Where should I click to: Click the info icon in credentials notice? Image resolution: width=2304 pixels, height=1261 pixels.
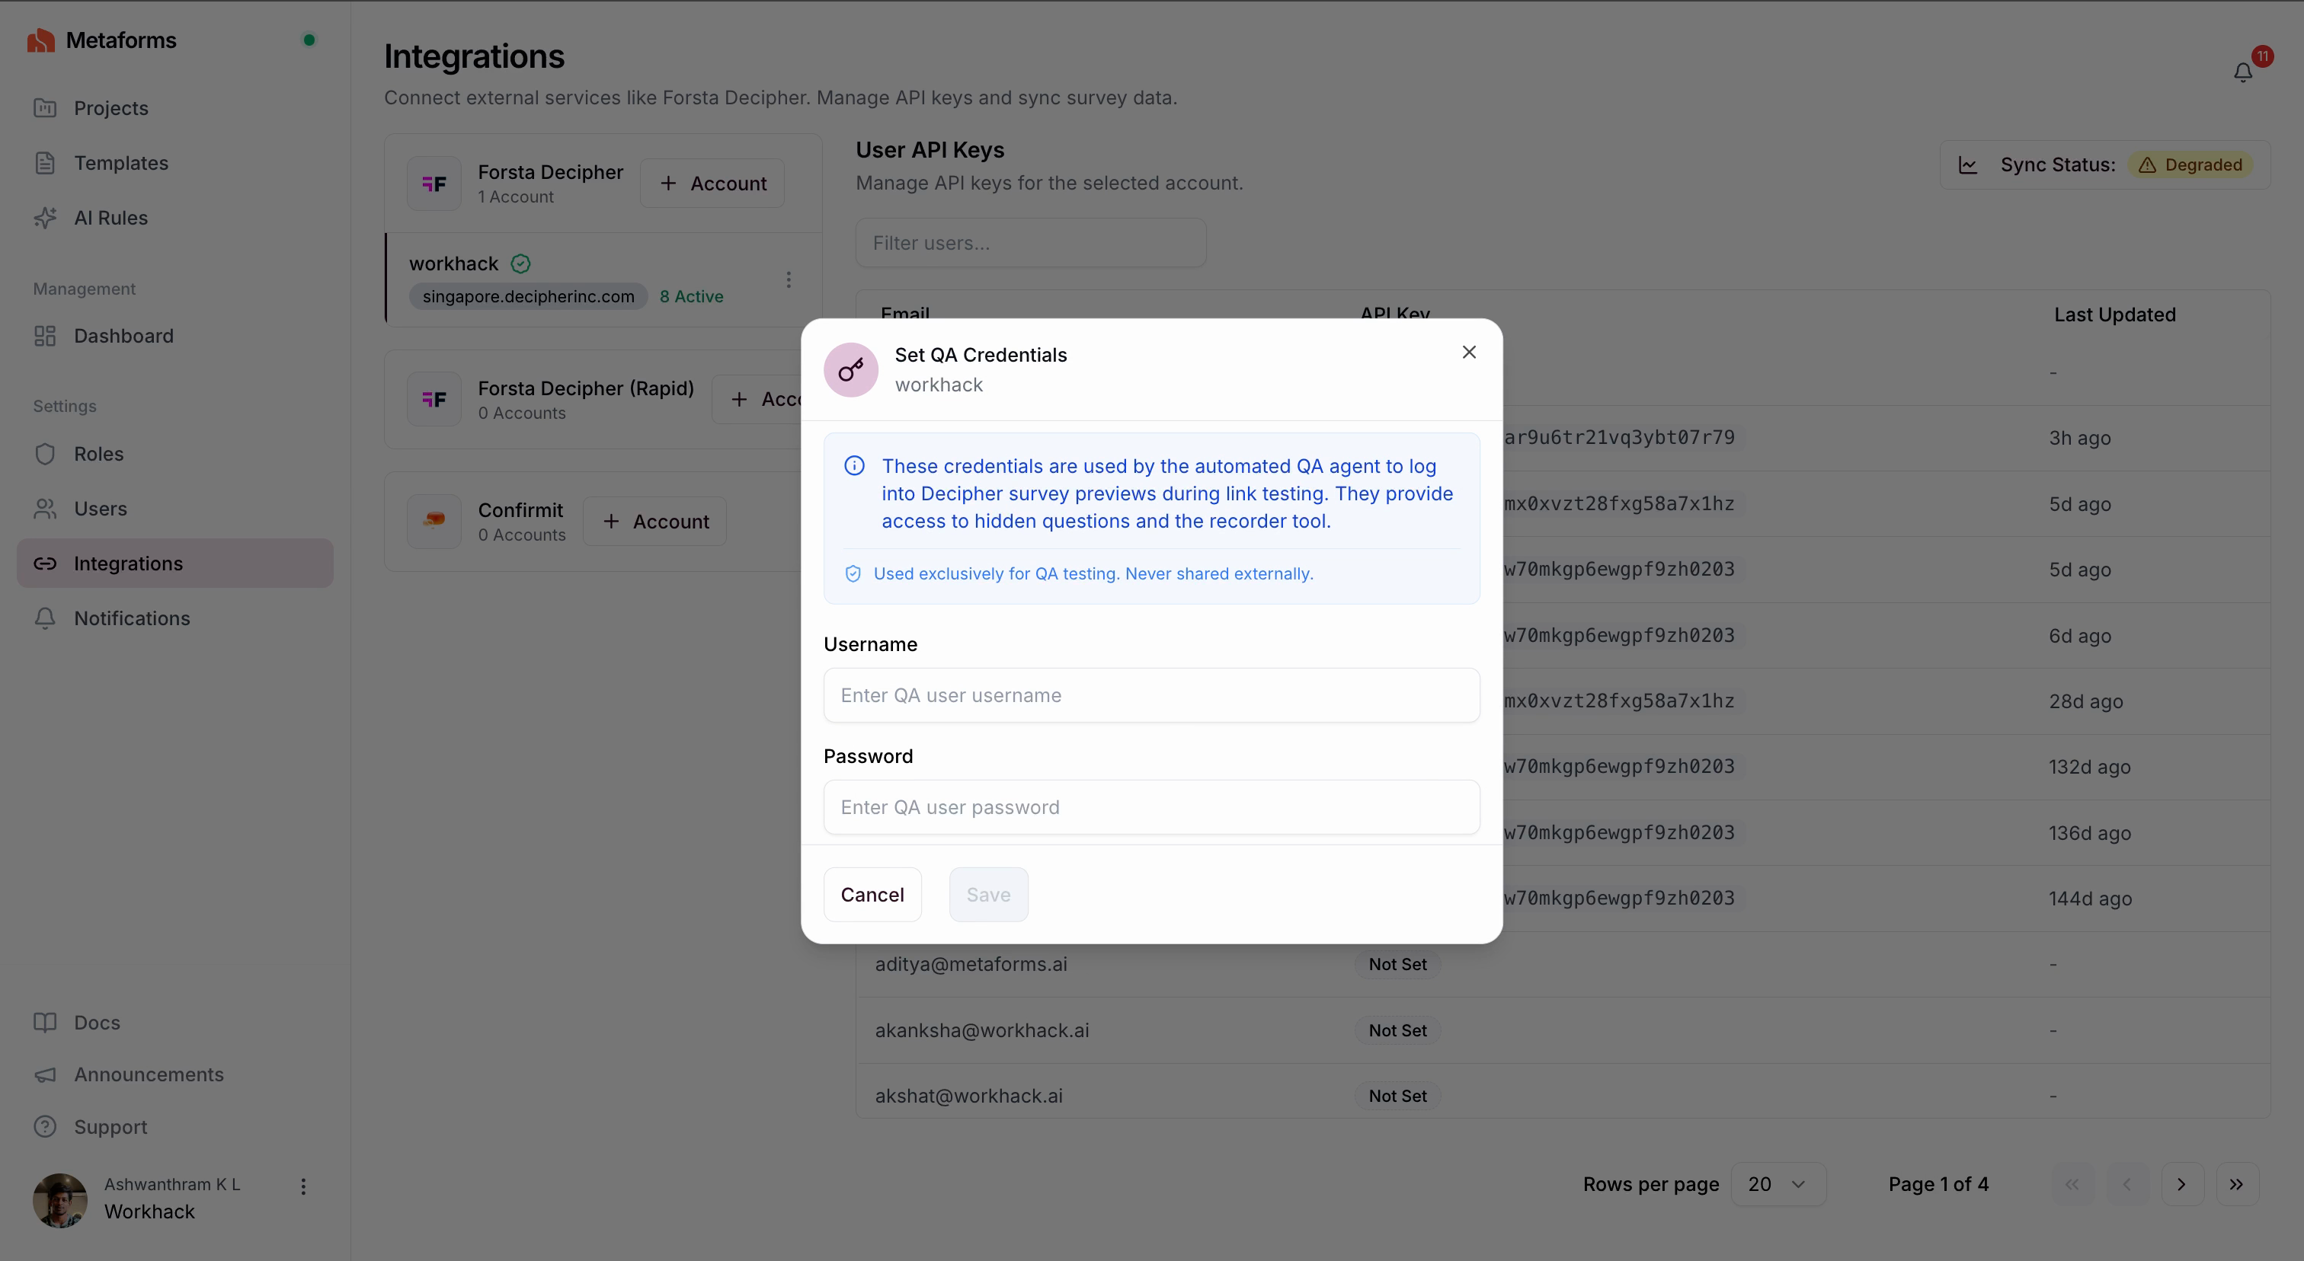pos(854,466)
